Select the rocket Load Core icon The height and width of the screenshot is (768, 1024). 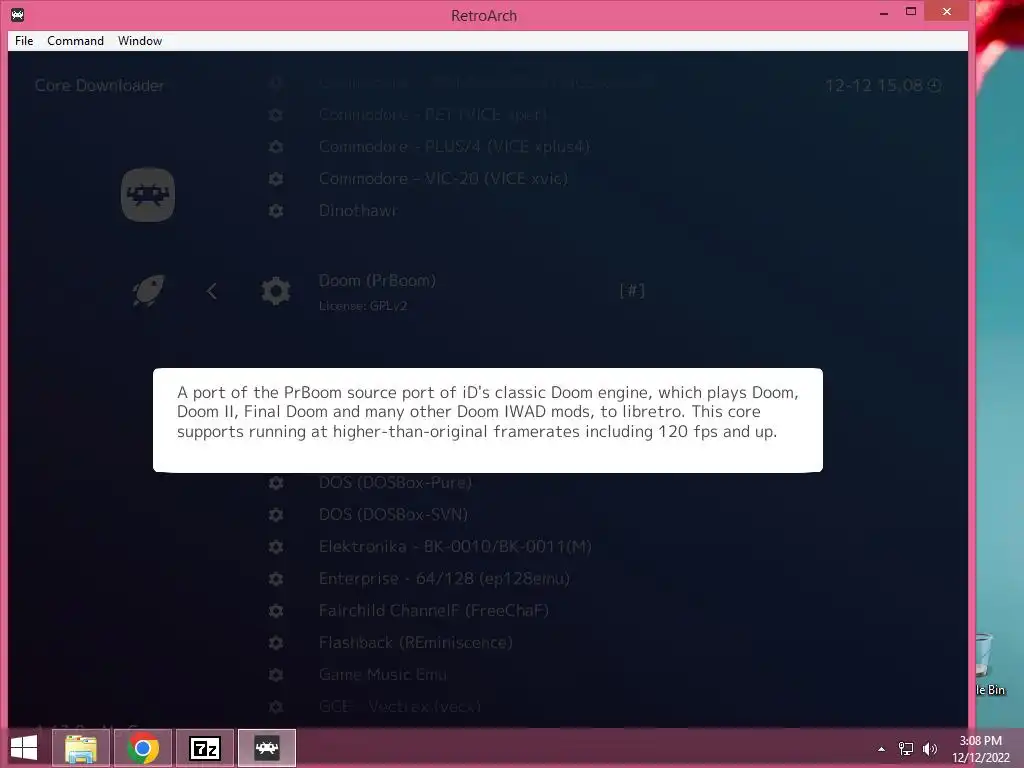click(x=148, y=291)
